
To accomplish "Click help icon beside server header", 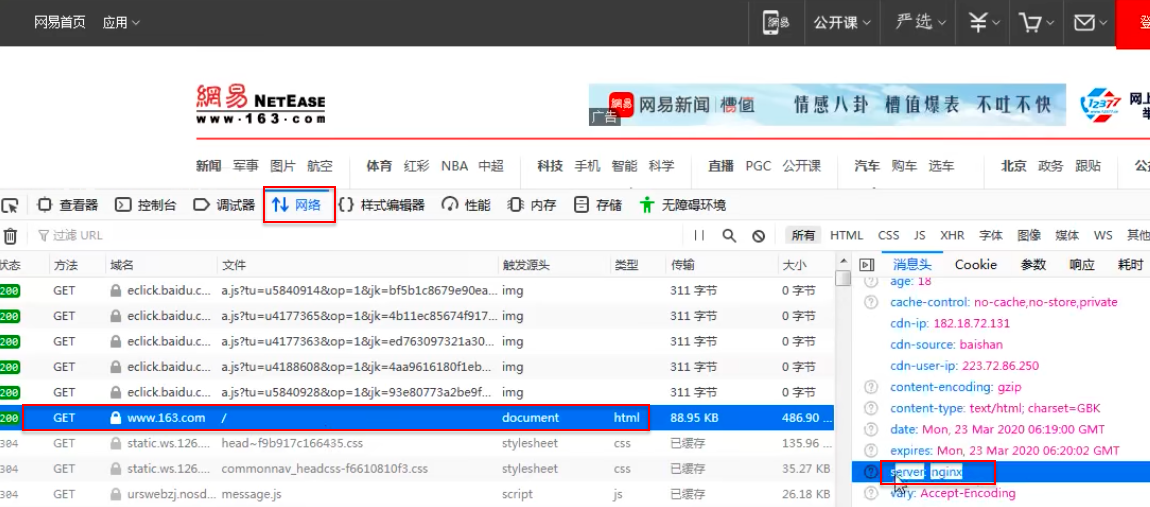I will tap(871, 473).
